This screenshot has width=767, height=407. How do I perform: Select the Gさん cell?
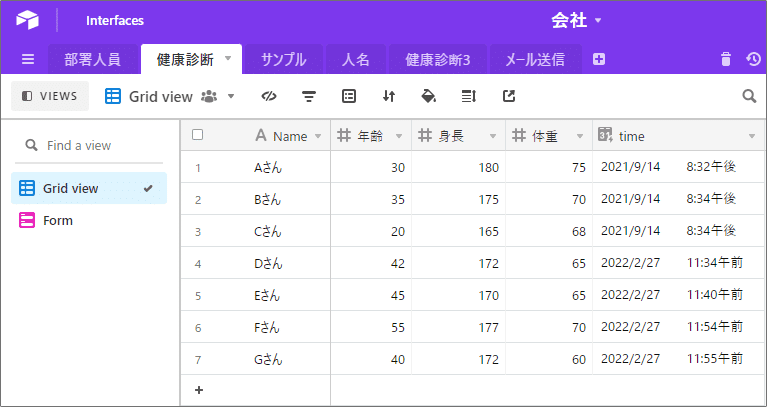[268, 360]
